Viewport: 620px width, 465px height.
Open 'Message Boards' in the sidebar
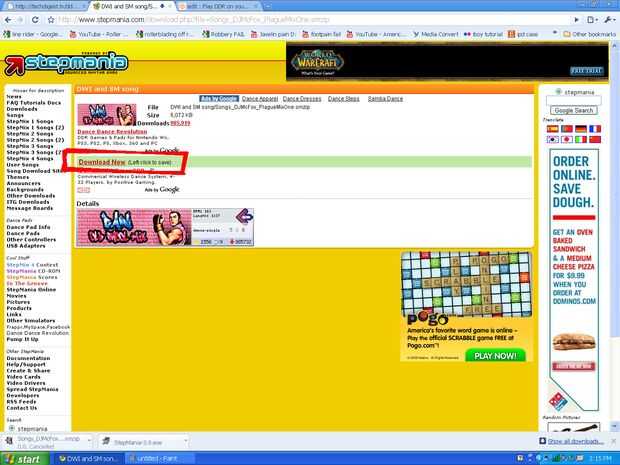30,208
